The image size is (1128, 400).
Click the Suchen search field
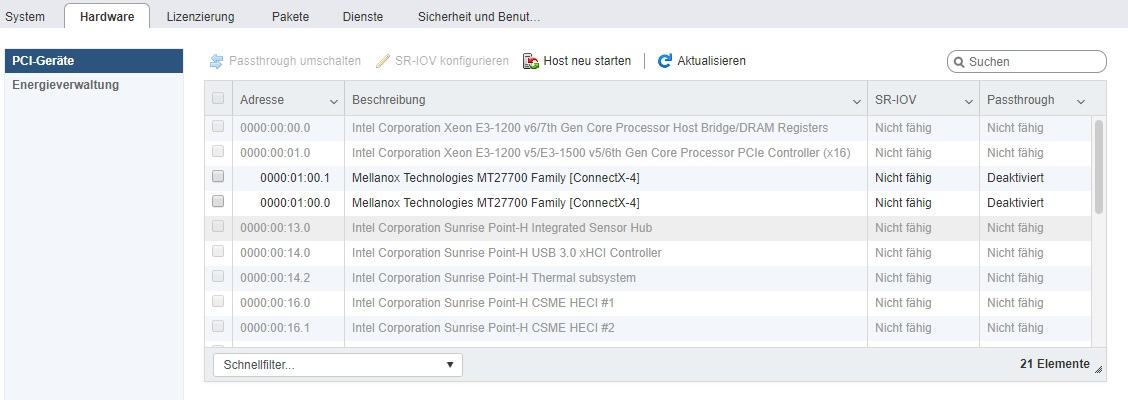coord(1027,62)
